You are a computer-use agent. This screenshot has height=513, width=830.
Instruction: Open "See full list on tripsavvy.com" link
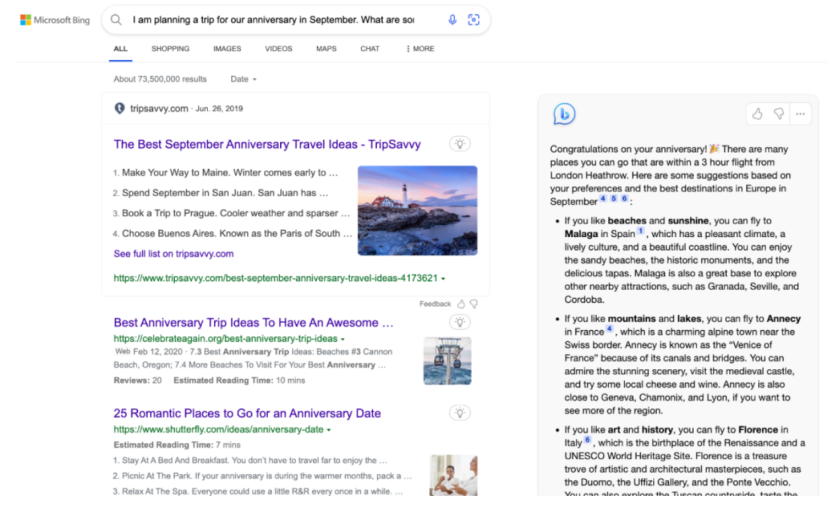174,254
